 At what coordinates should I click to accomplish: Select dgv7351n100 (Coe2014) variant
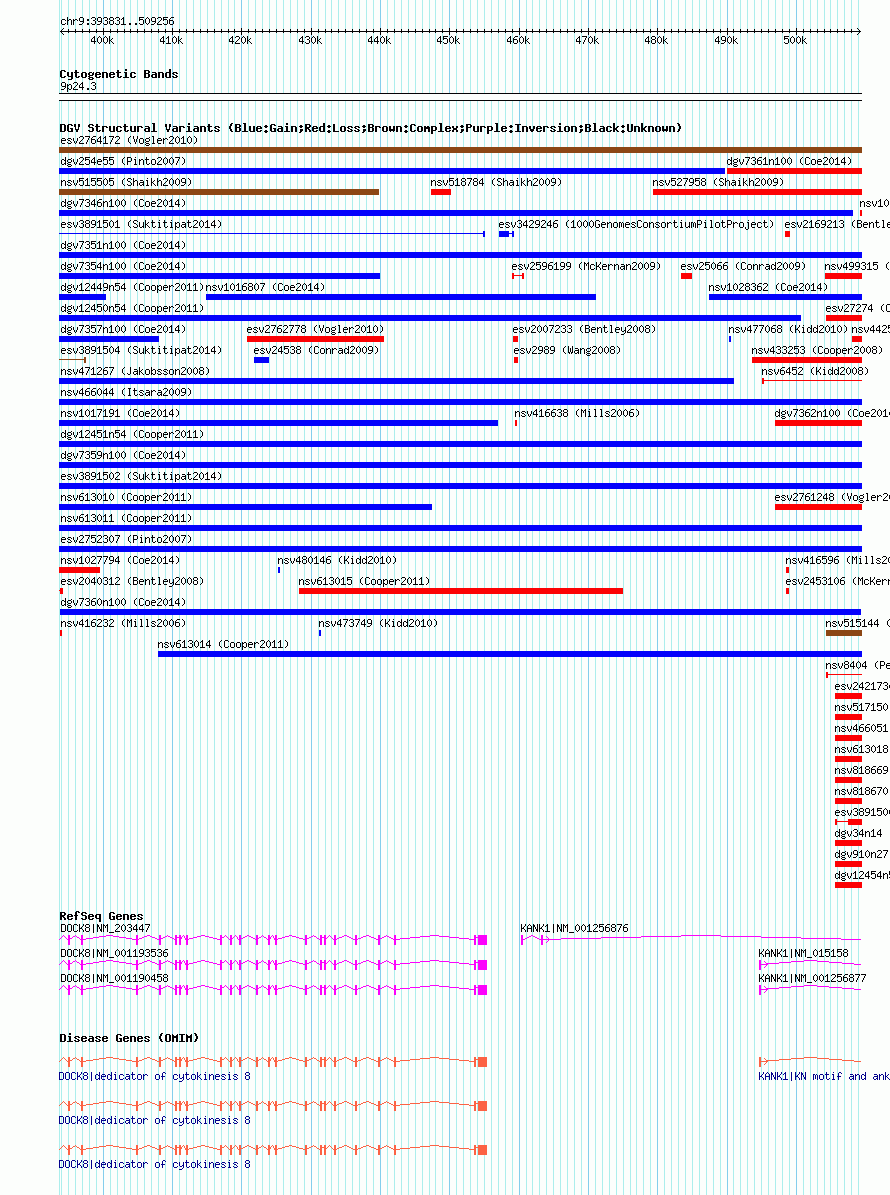pyautogui.click(x=460, y=255)
